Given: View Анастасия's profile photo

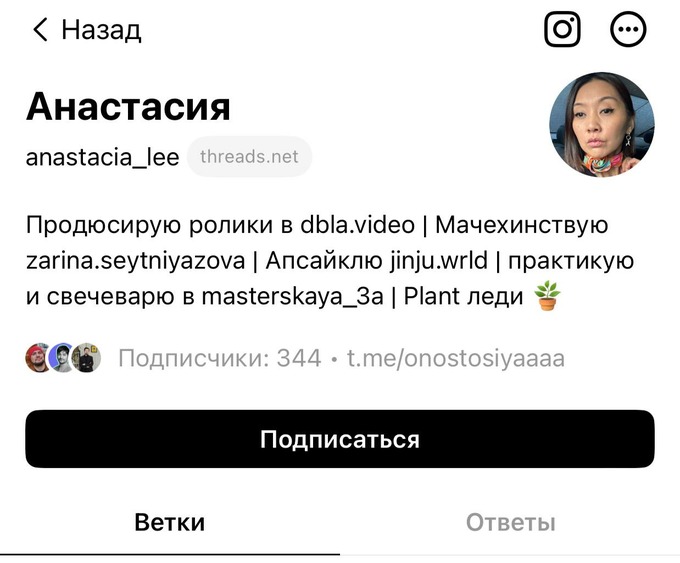Looking at the screenshot, I should point(602,124).
